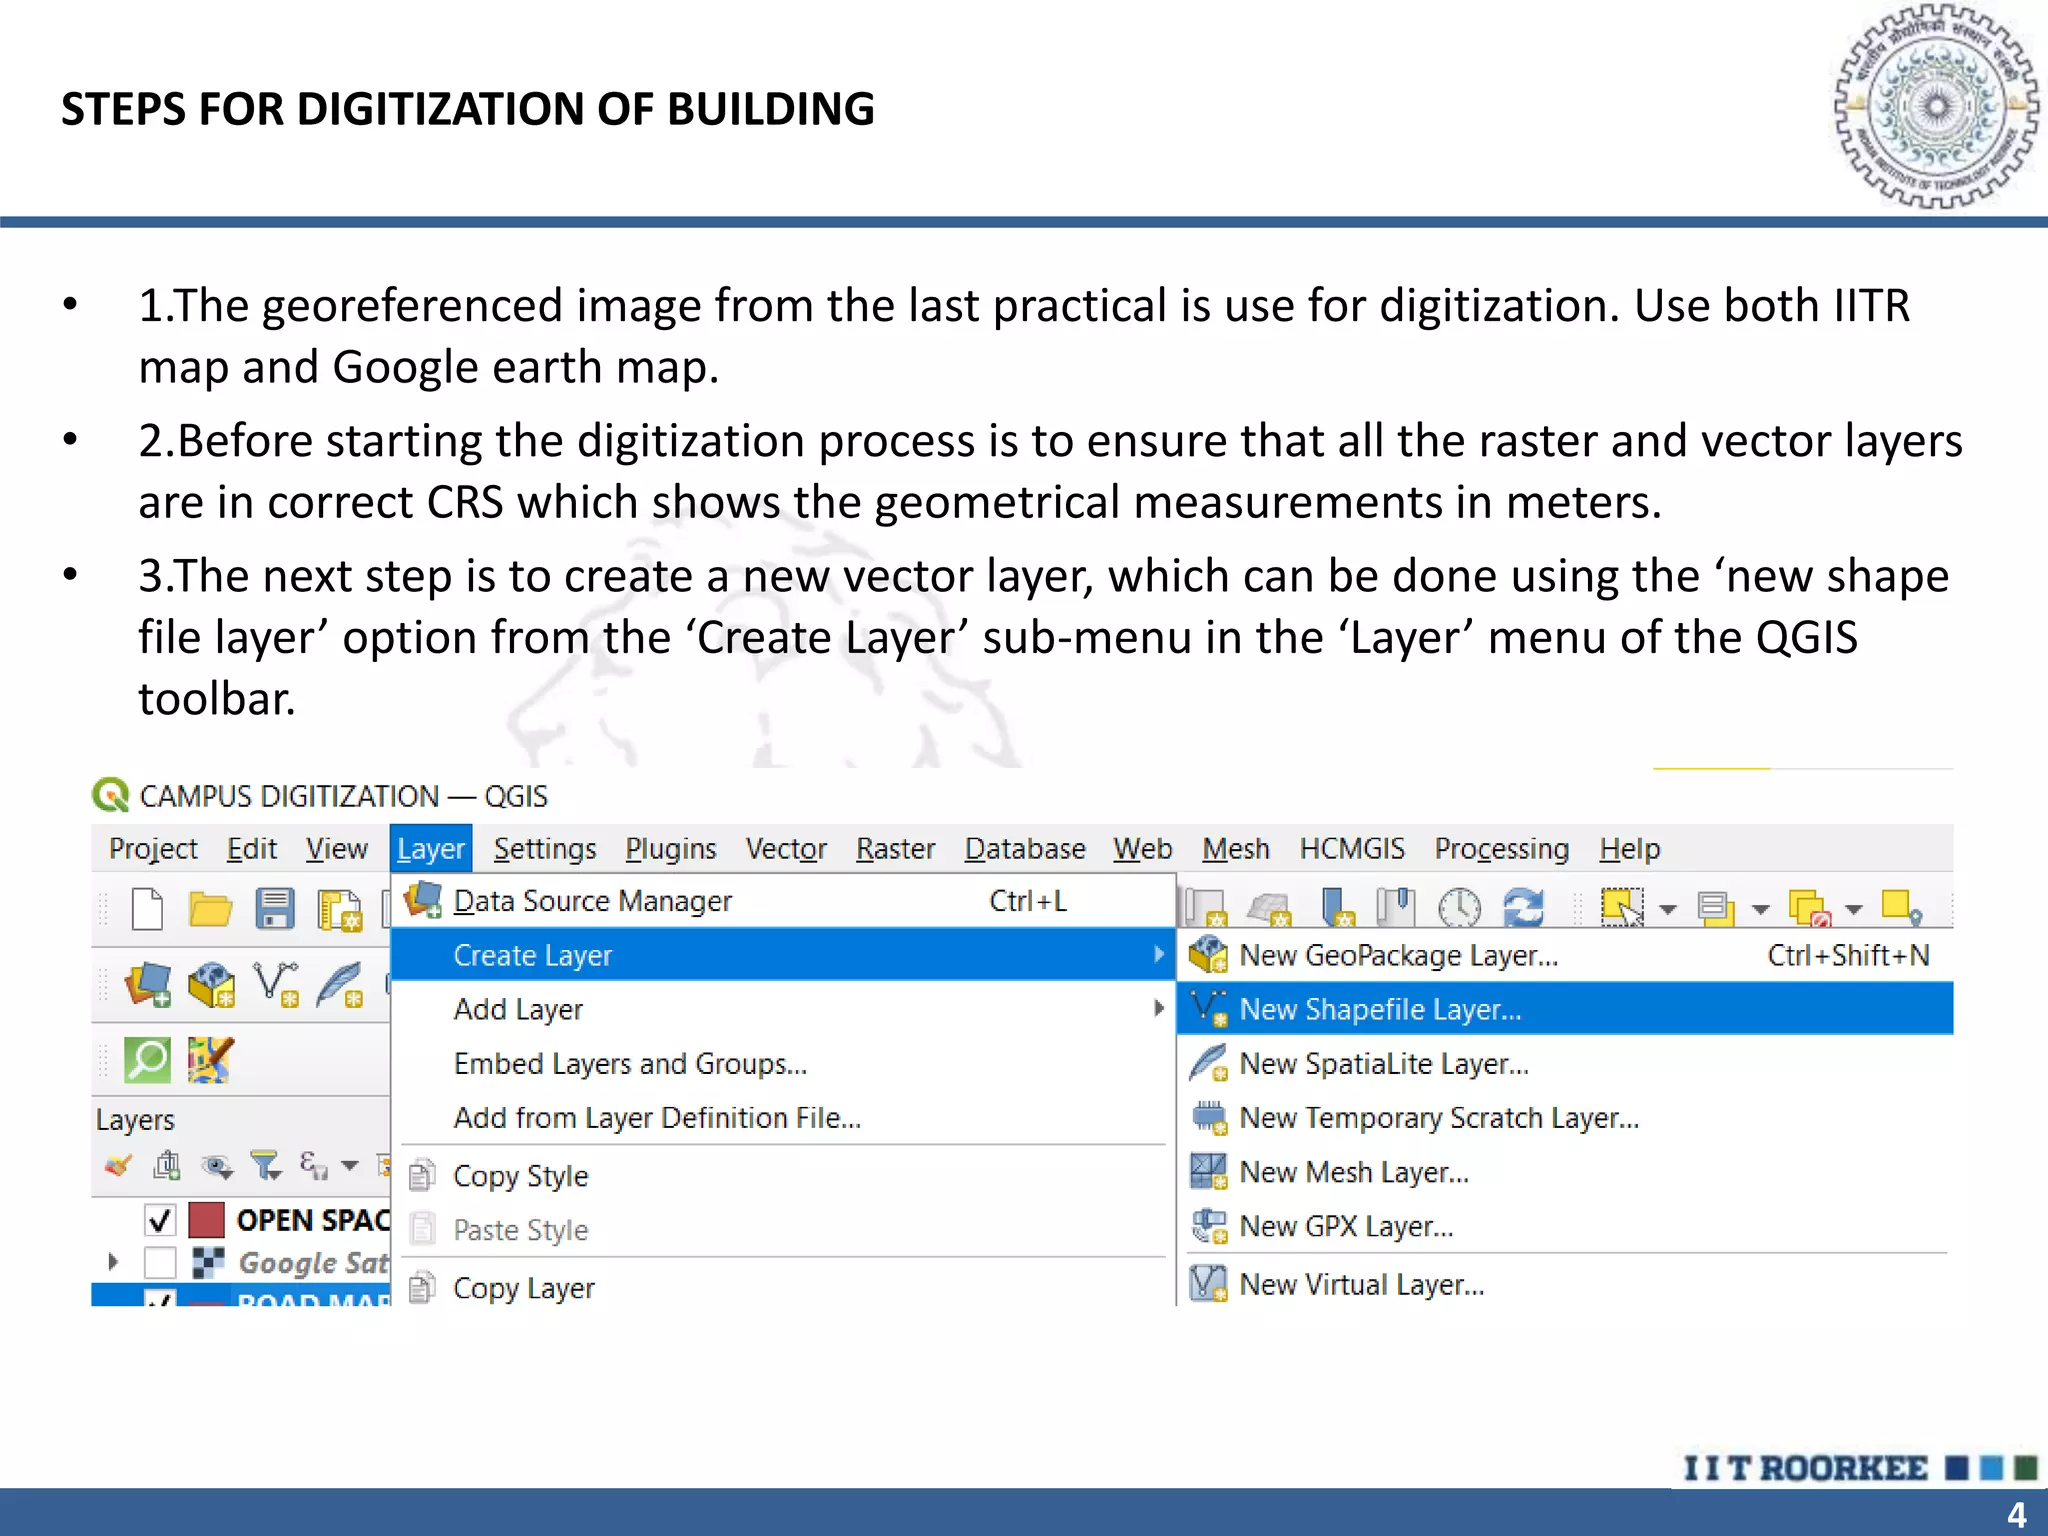Choose Add from Layer Definition File
Viewport: 2048px width, 1536px height.
(x=783, y=1117)
